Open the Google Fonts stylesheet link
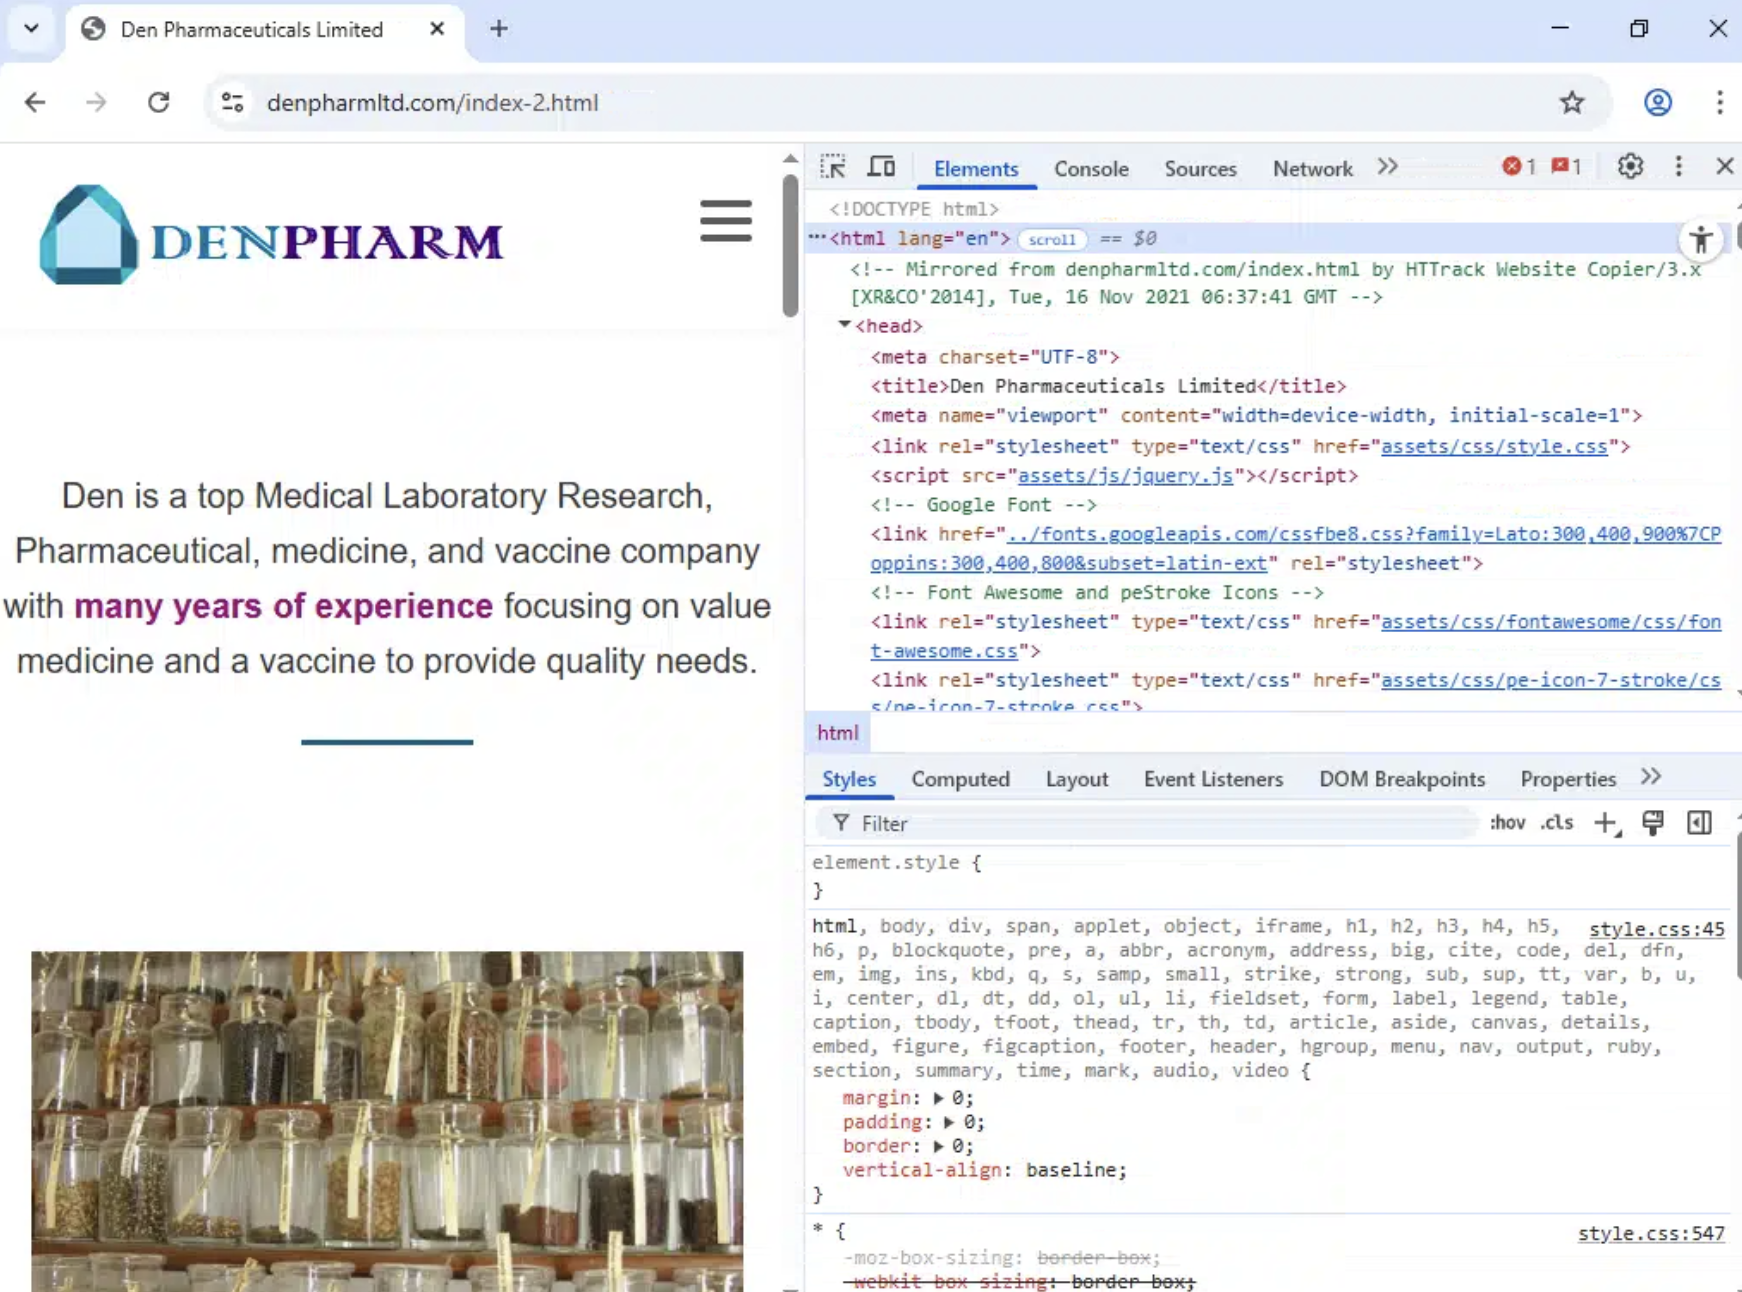Screen dimensions: 1742x1292 pyautogui.click(x=1364, y=534)
